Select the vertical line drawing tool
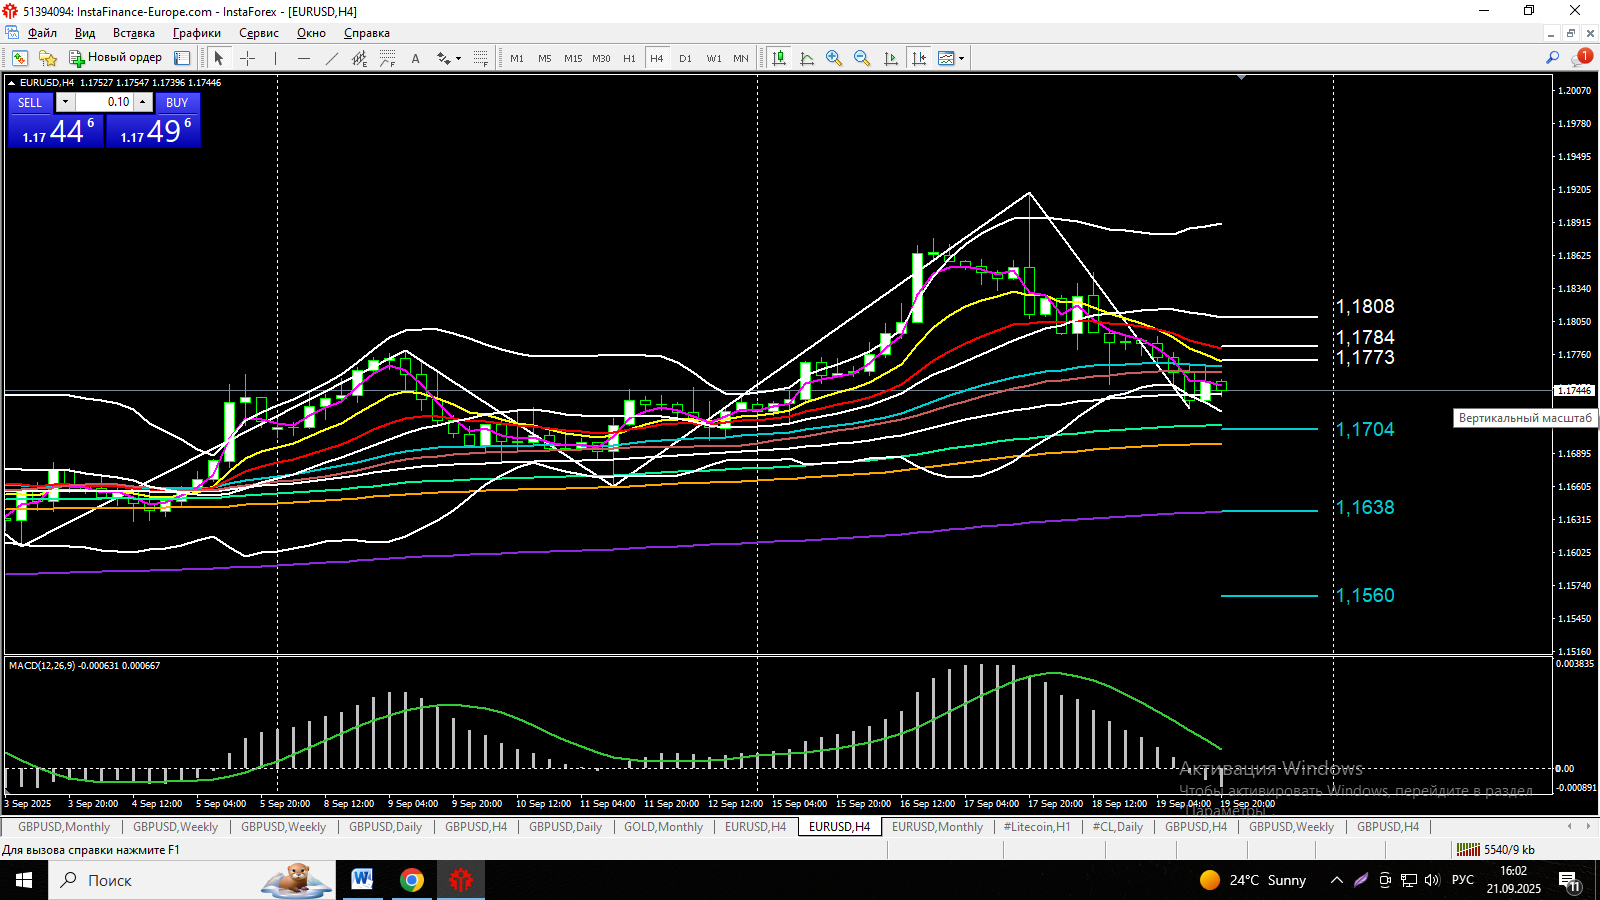Viewport: 1600px width, 900px height. pos(275,58)
